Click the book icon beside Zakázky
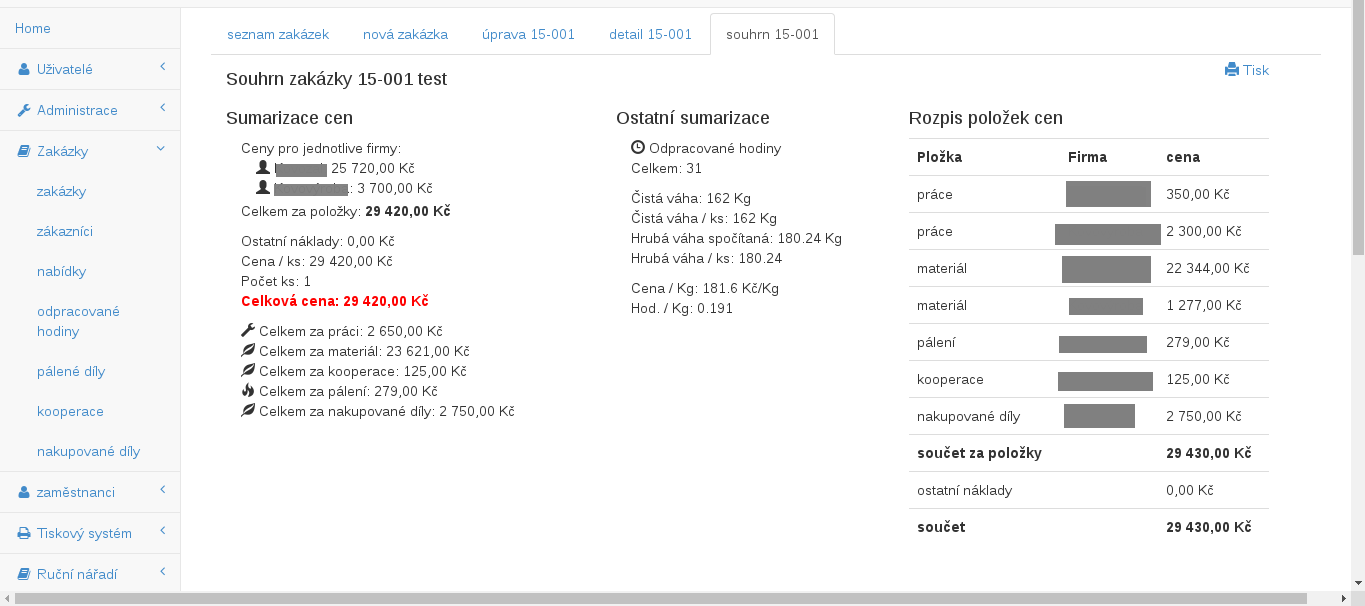1365x606 pixels. click(24, 152)
